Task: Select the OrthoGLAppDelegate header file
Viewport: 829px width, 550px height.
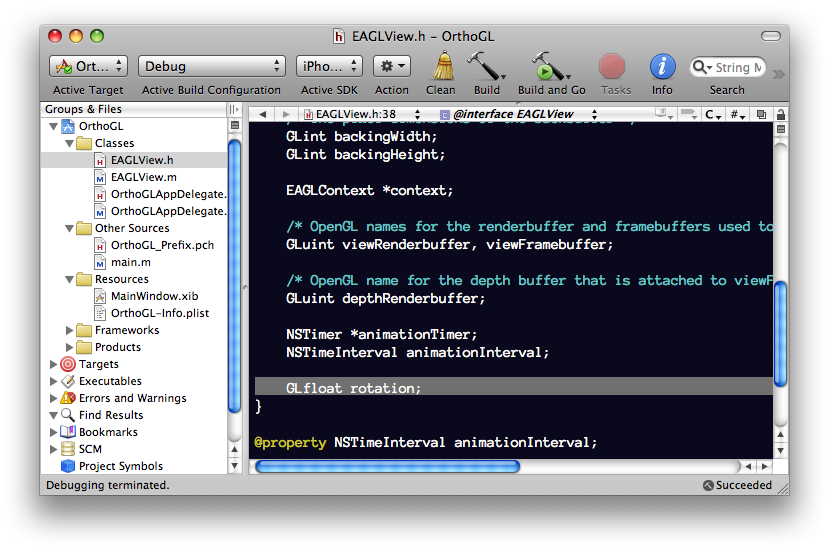Action: pos(134,194)
